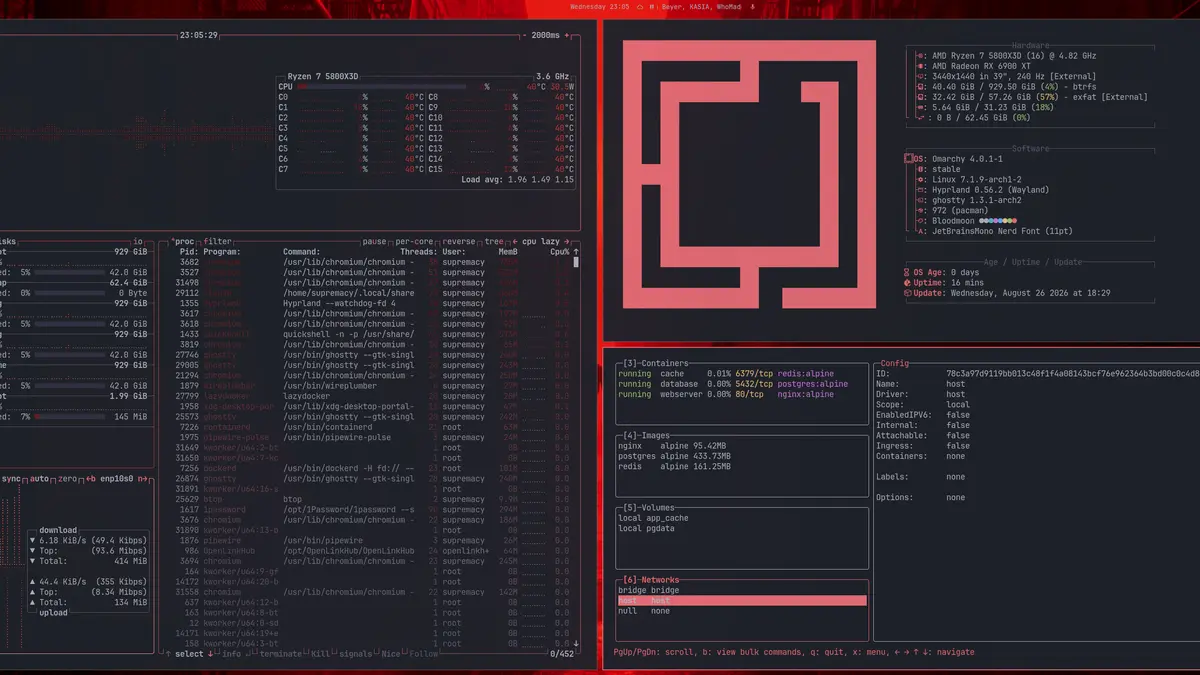This screenshot has height=675, width=1200.
Task: Select the database postgres container
Action: 741,384
